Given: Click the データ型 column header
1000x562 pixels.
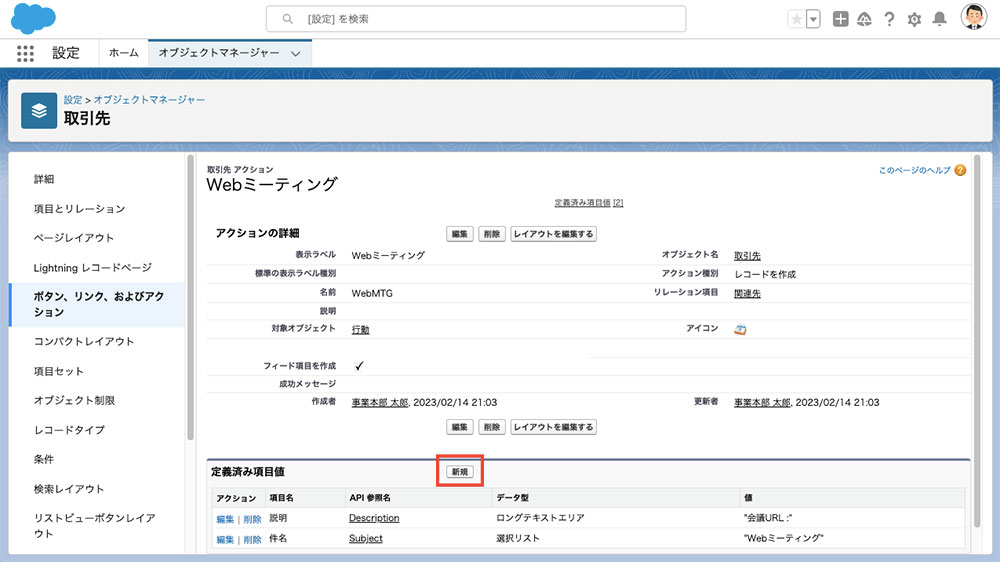Looking at the screenshot, I should [x=513, y=498].
